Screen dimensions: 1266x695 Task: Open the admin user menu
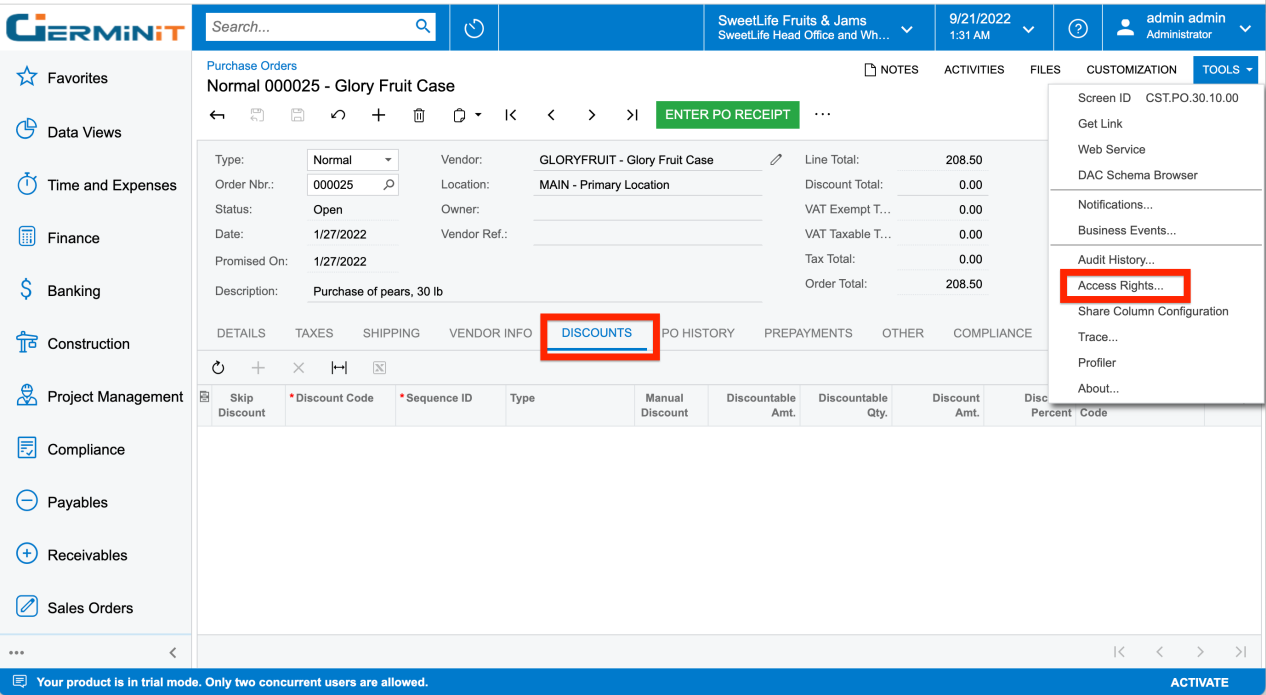click(1186, 27)
